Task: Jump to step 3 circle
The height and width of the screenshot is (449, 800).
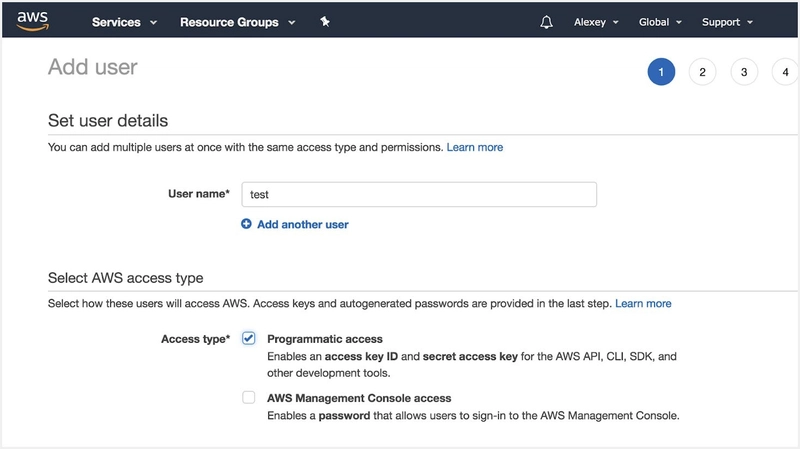Action: 744,72
